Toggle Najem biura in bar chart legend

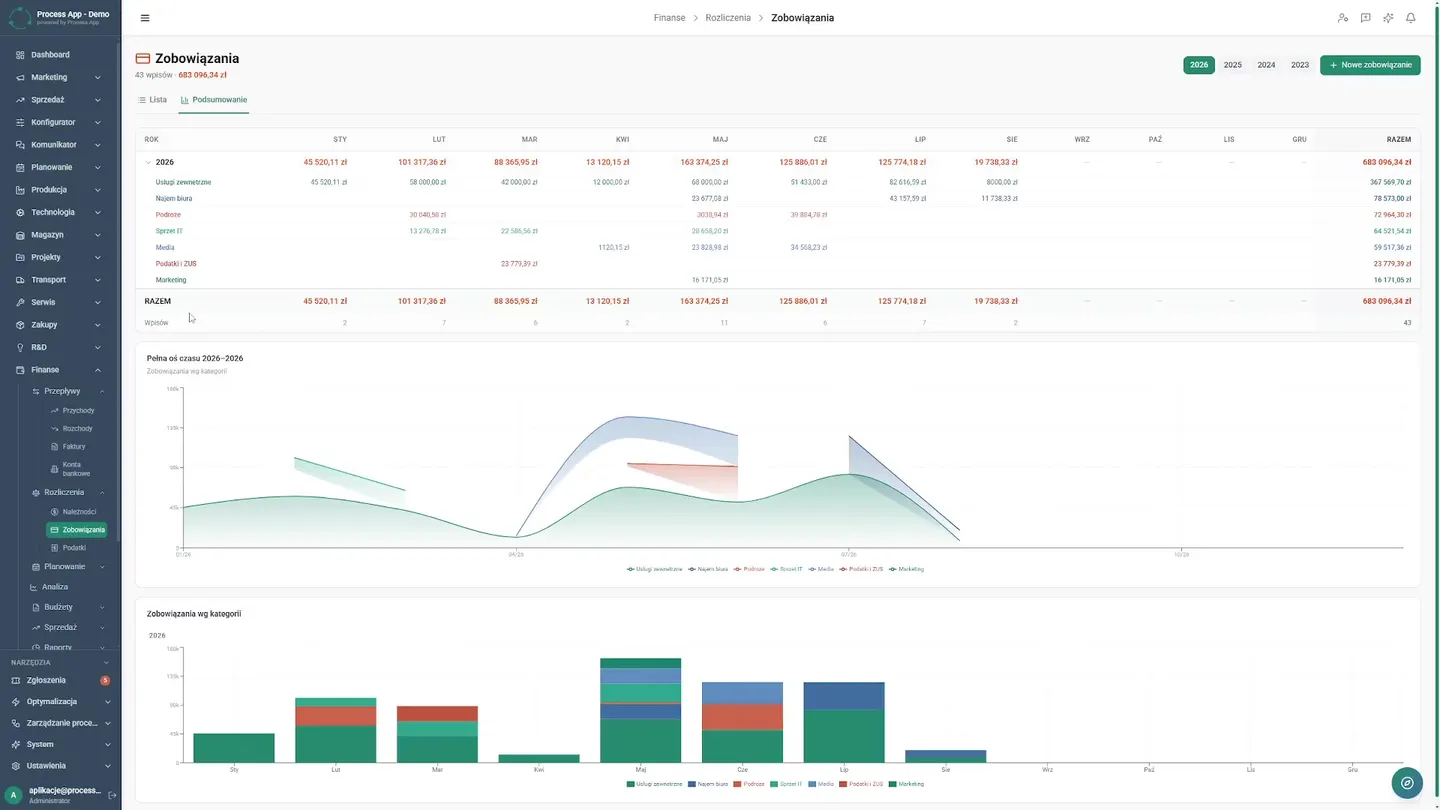tap(708, 784)
